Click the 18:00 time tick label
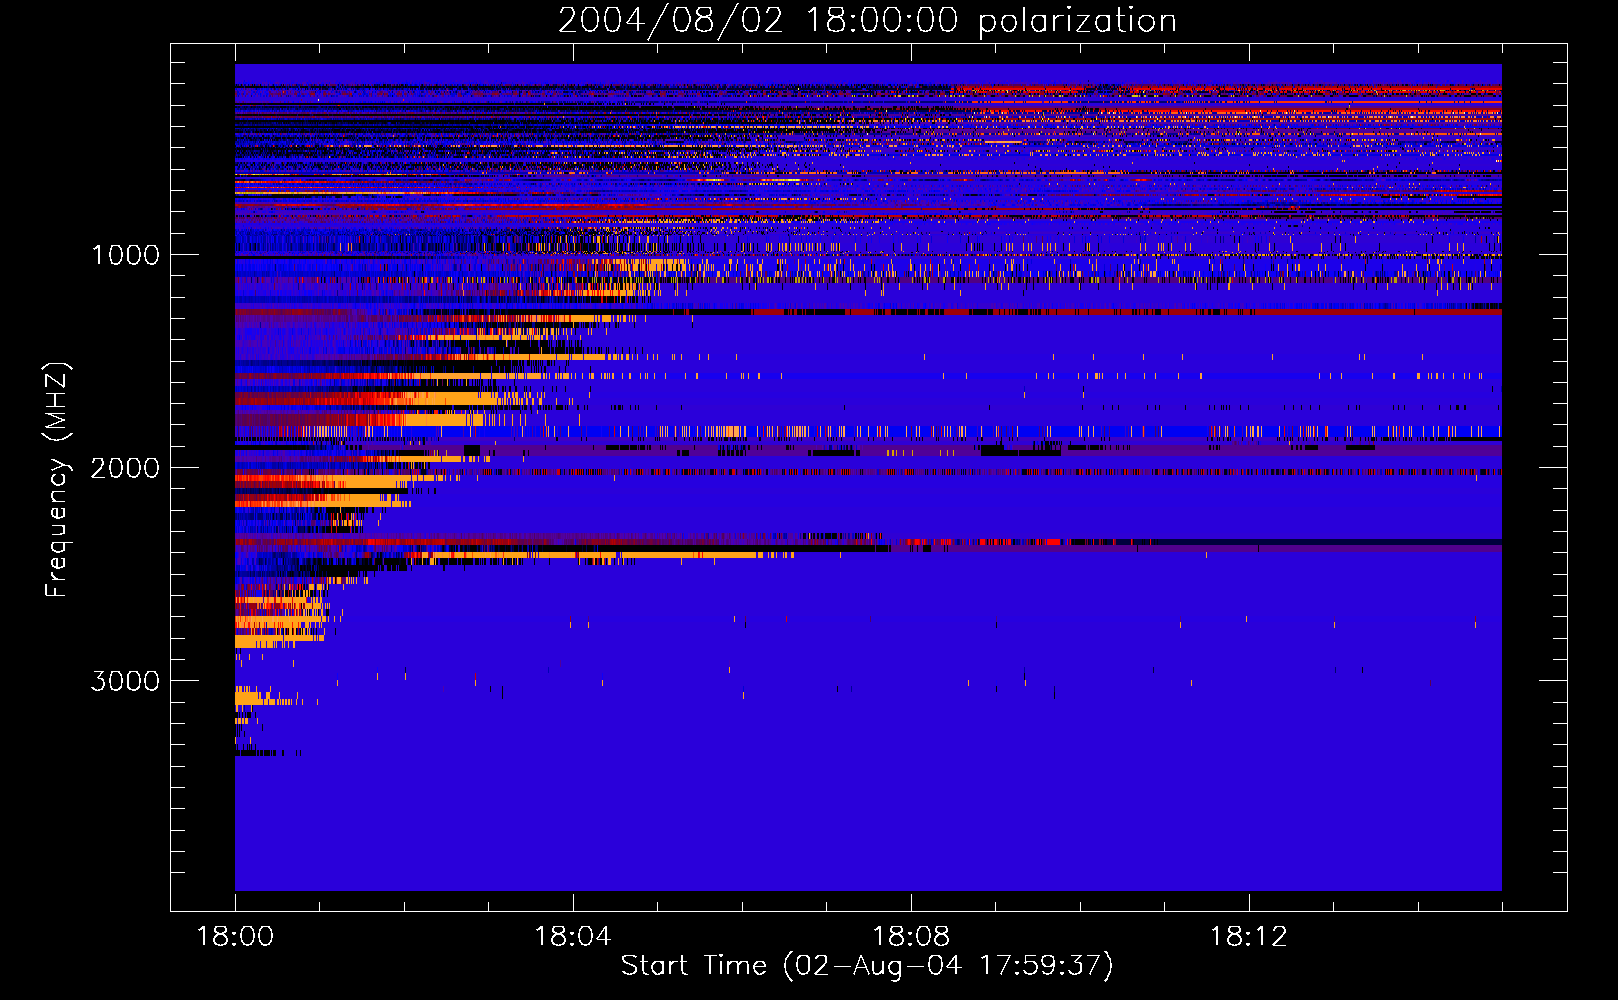Screen dimensions: 1618x1000 coord(235,937)
